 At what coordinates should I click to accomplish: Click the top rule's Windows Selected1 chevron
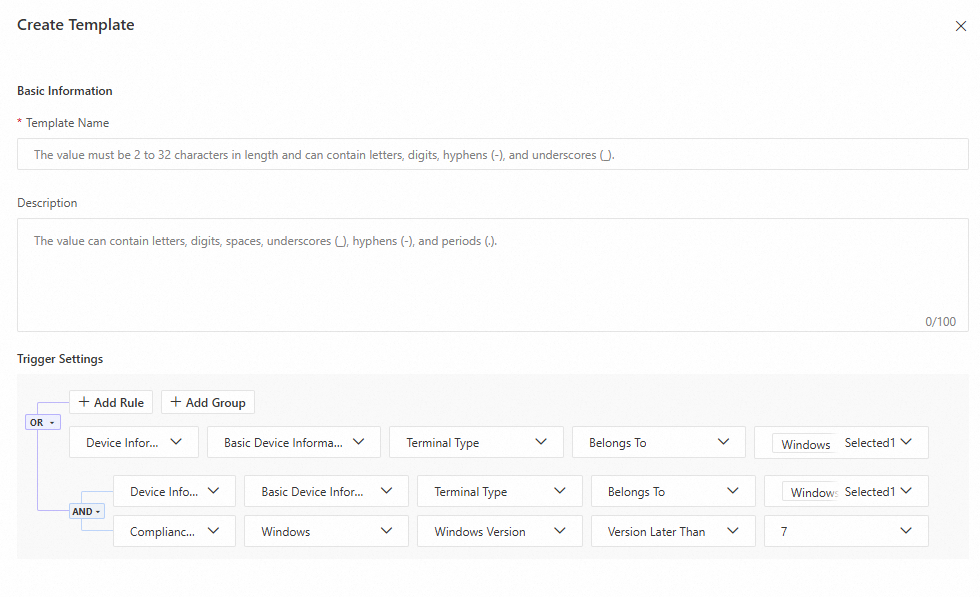point(906,442)
